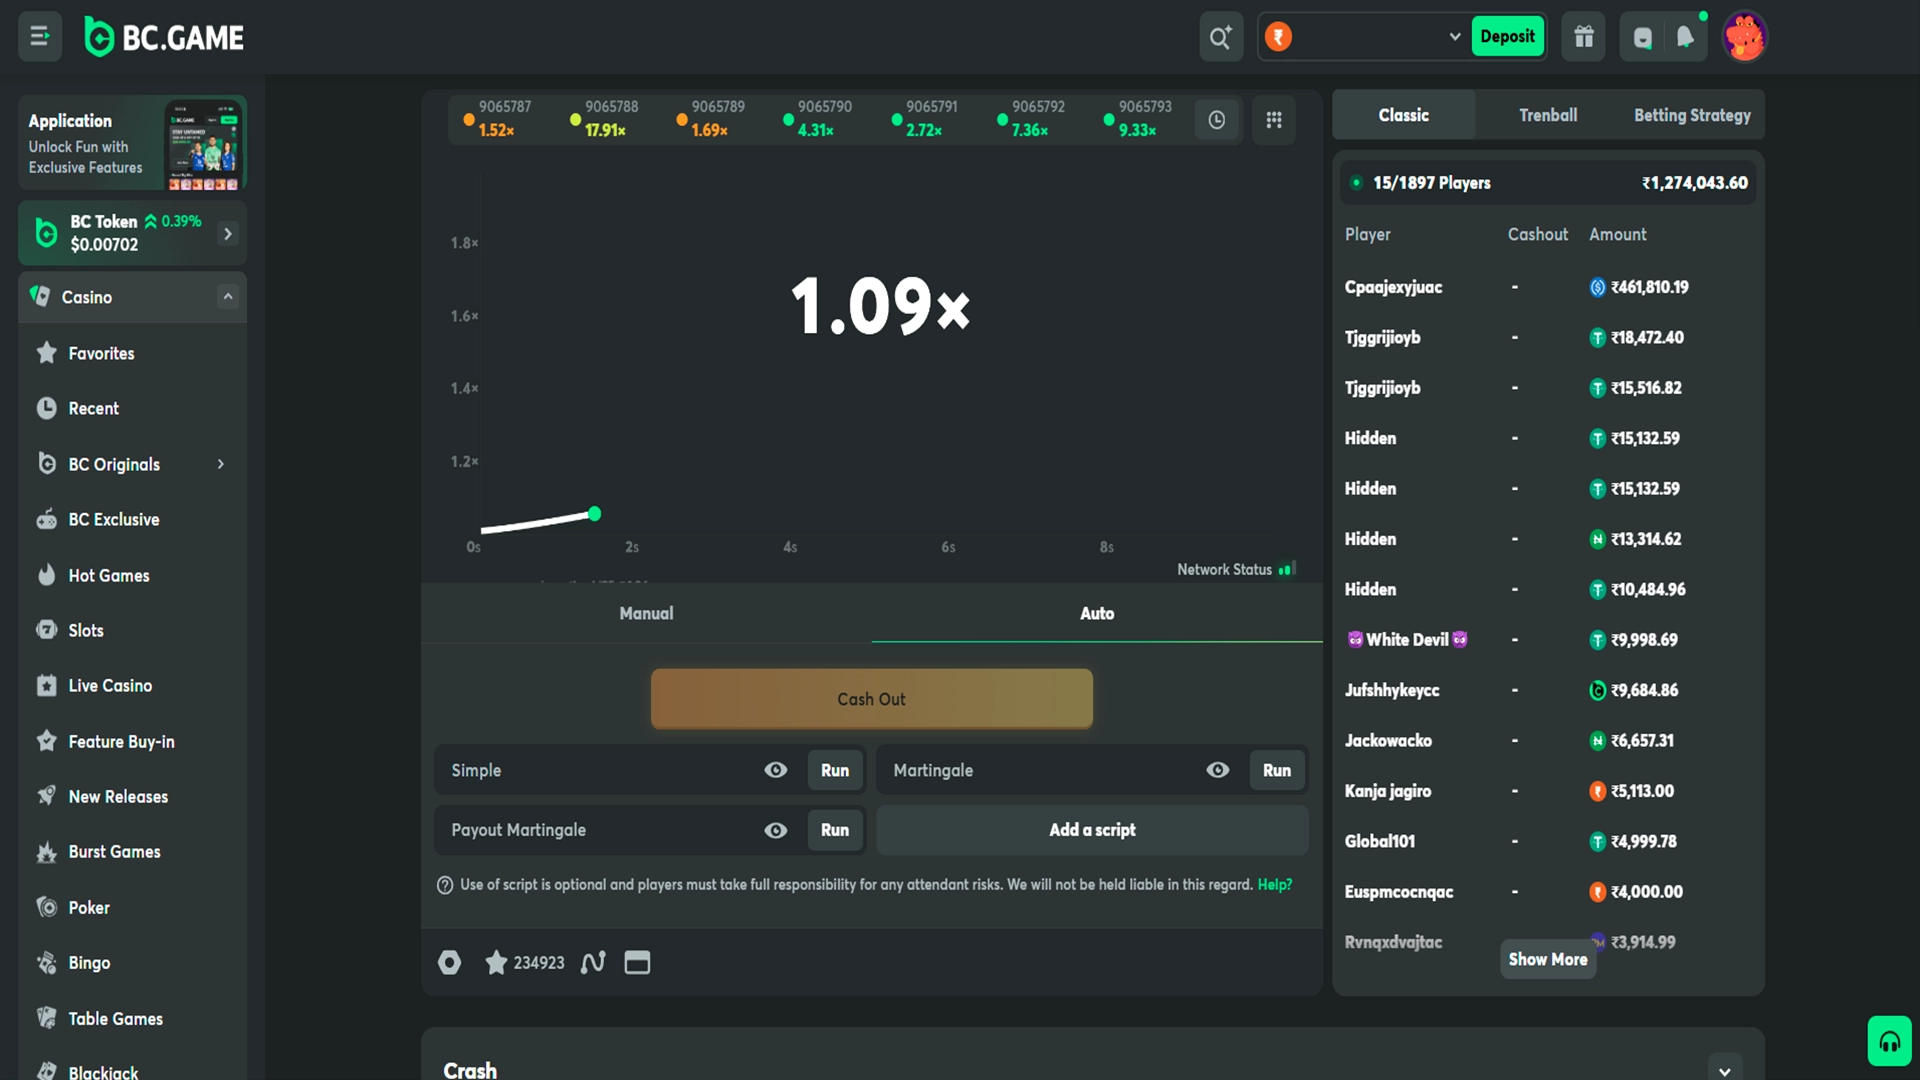The image size is (1920, 1080).
Task: Collapse the Casino sidebar section
Action: click(x=228, y=297)
